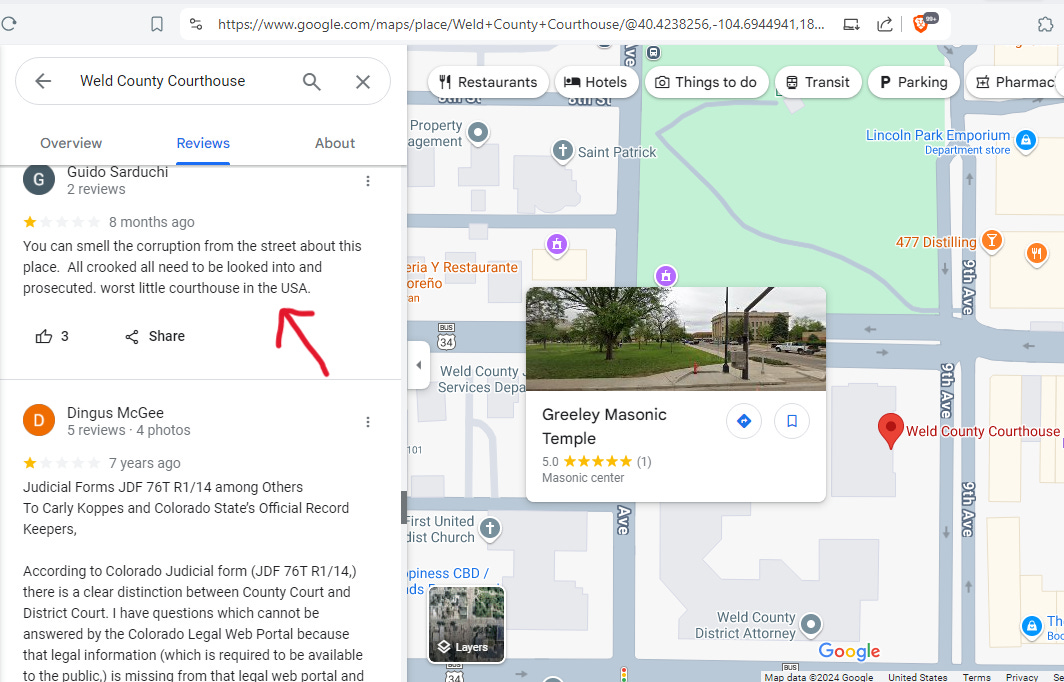Viewport: 1064px width, 682px height.
Task: Show Parking locations chip
Action: pyautogui.click(x=913, y=82)
